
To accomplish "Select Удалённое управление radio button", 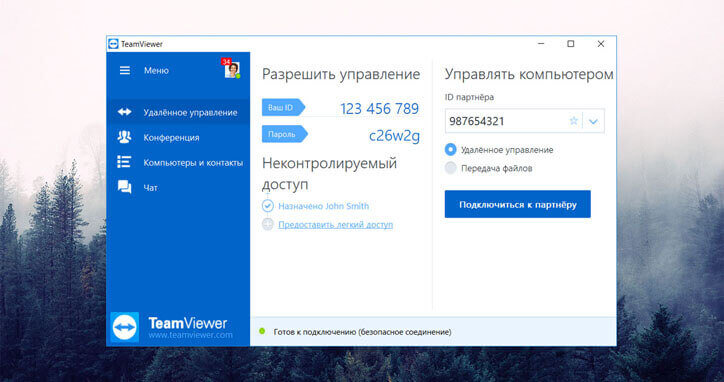I will tap(450, 150).
